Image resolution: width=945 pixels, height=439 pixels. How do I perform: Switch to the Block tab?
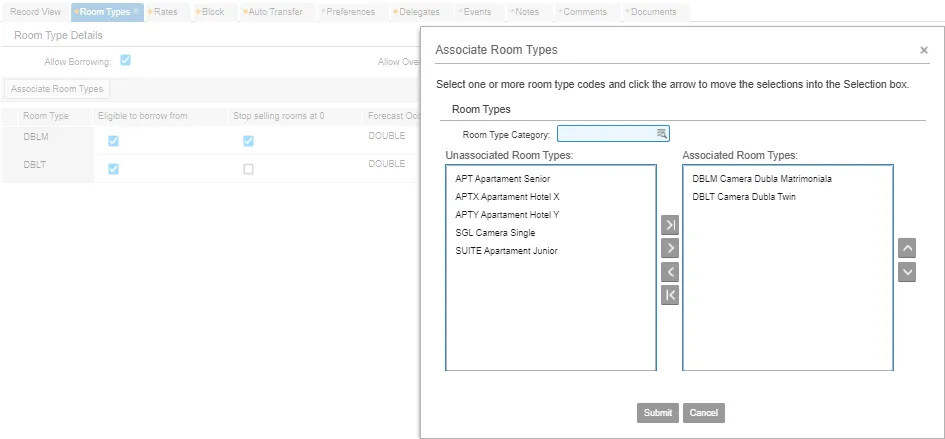[x=213, y=12]
